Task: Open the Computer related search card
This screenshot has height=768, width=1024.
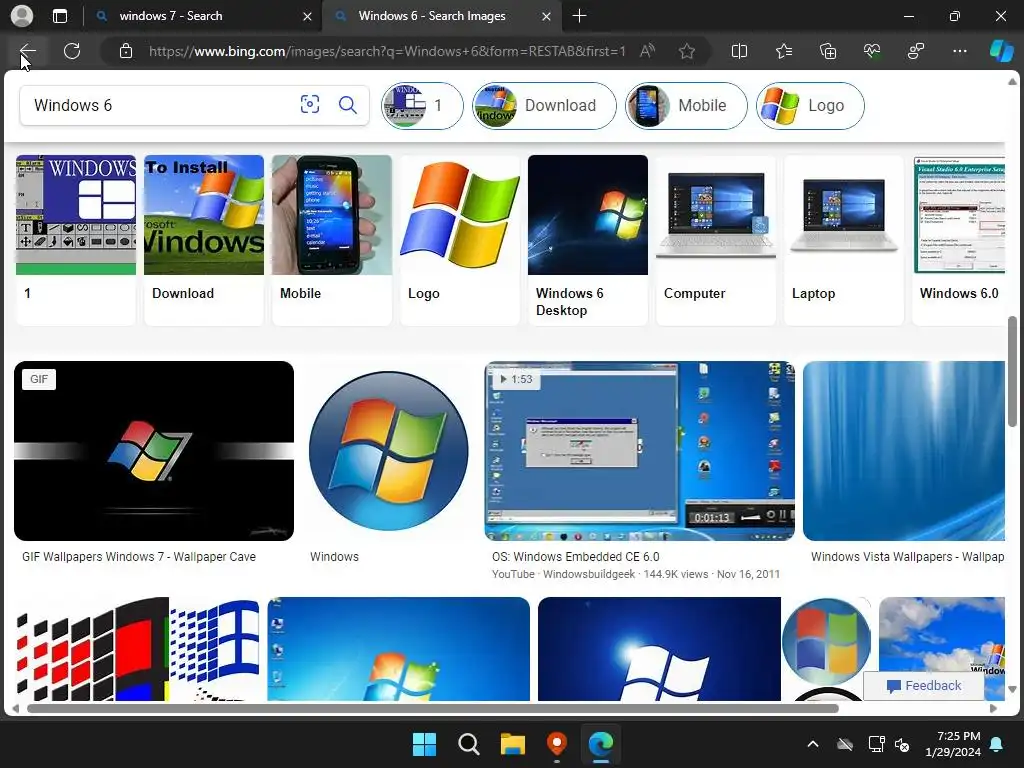Action: [x=716, y=239]
